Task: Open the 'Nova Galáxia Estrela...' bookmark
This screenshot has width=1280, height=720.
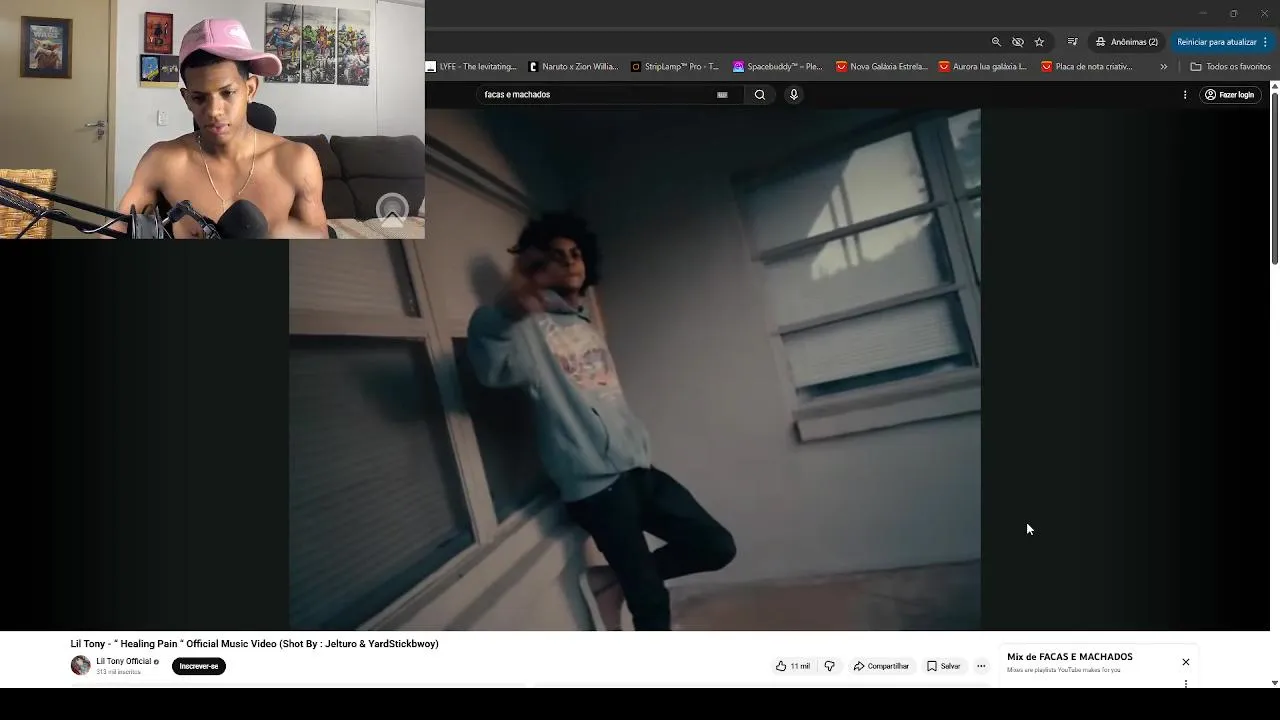Action: tap(882, 67)
